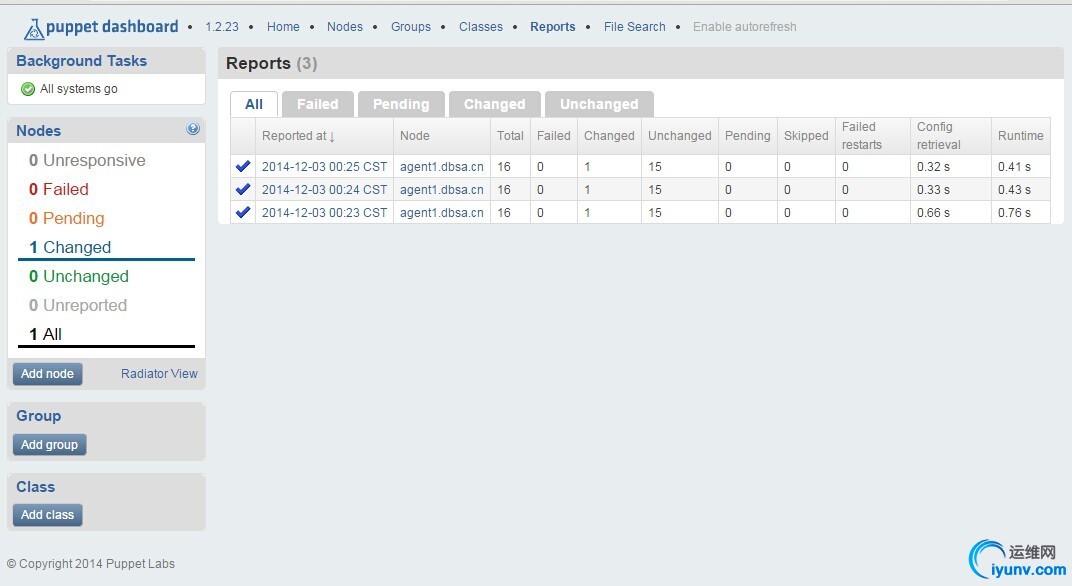Image resolution: width=1072 pixels, height=586 pixels.
Task: Click the Config retrieval value 0.33 s
Action: point(933,189)
